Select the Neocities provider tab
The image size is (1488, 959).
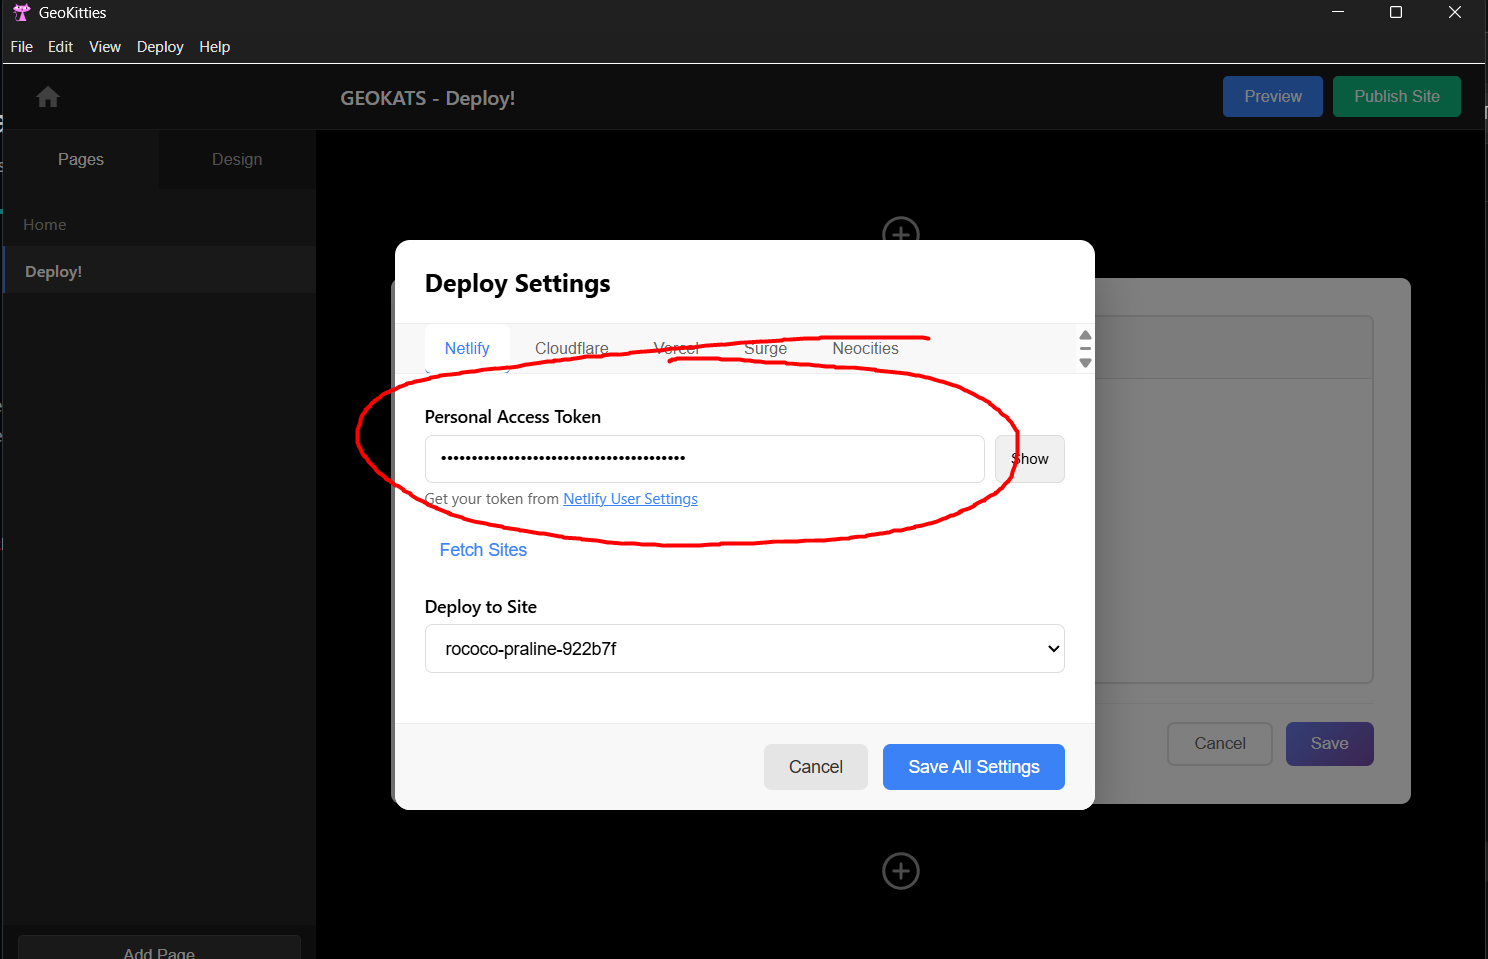pyautogui.click(x=865, y=349)
